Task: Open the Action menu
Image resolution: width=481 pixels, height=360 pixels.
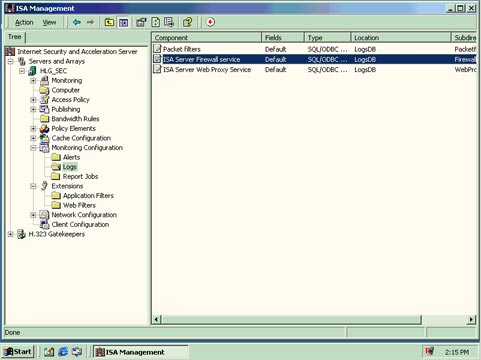Action: [x=24, y=22]
